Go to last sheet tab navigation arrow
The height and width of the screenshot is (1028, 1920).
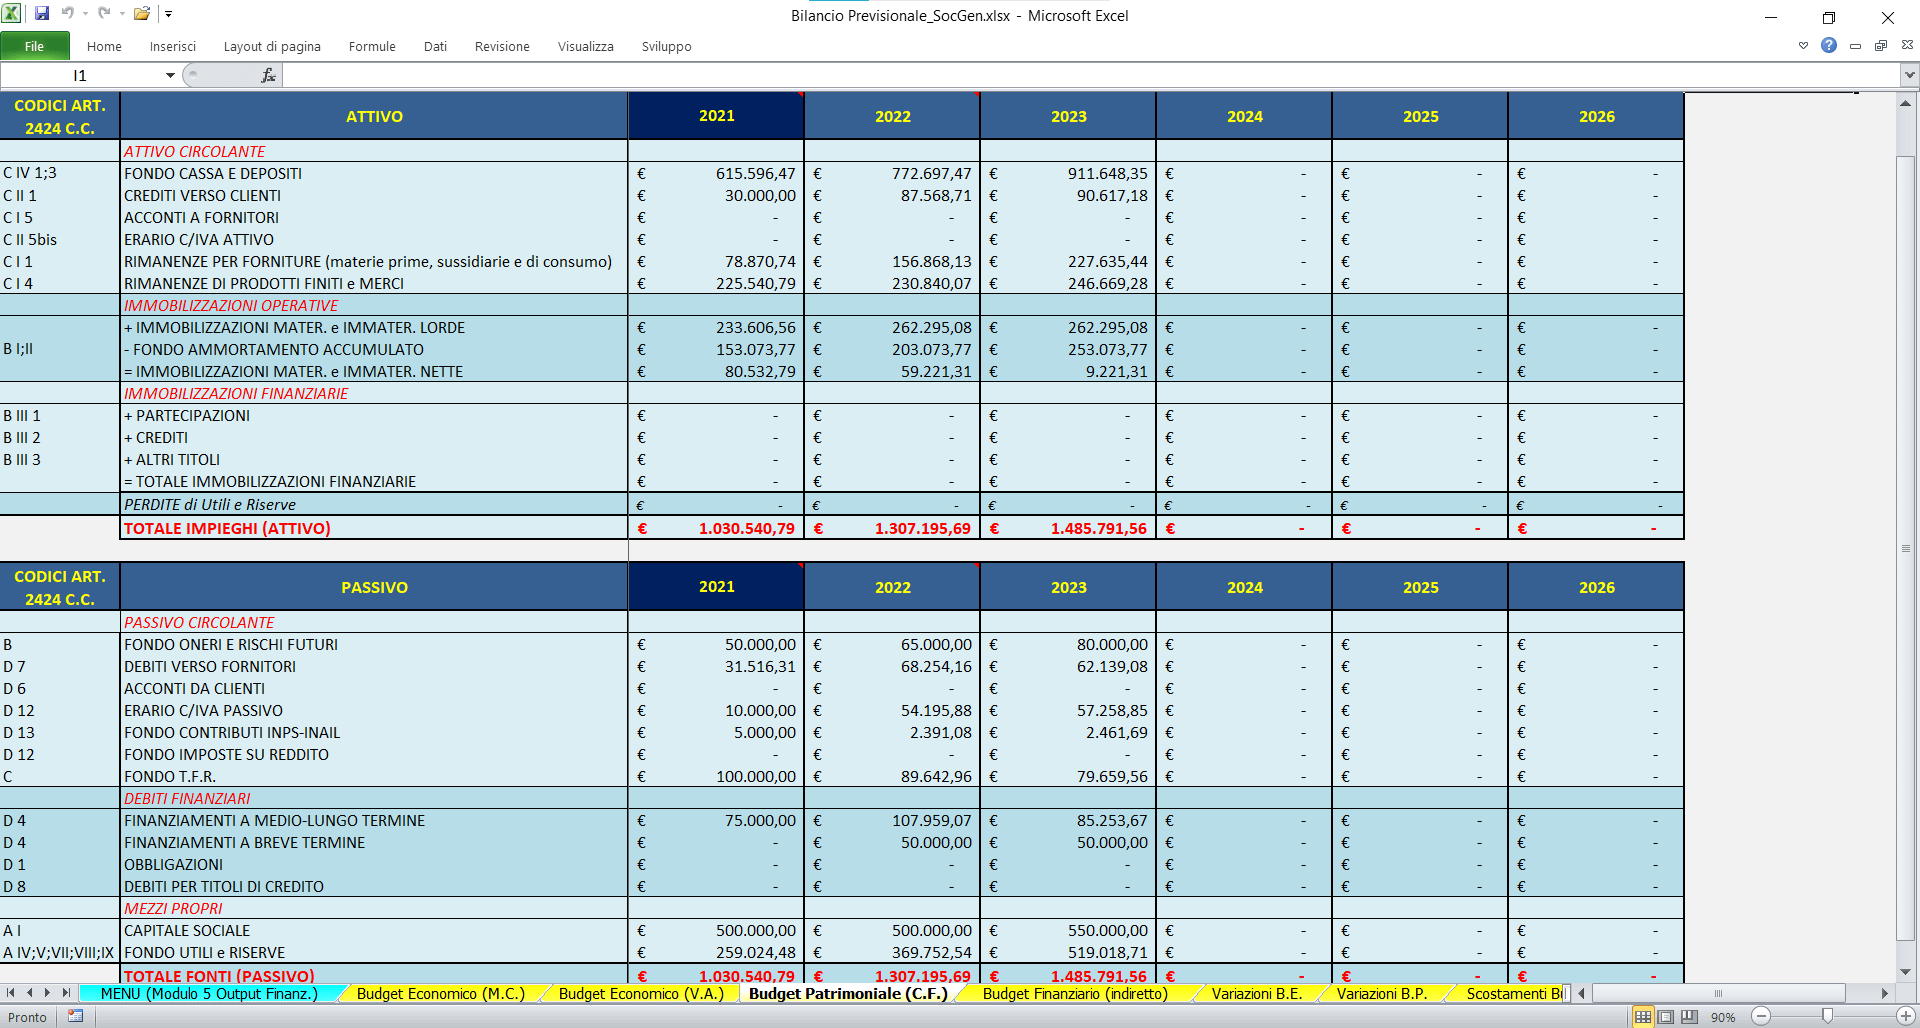click(x=66, y=993)
